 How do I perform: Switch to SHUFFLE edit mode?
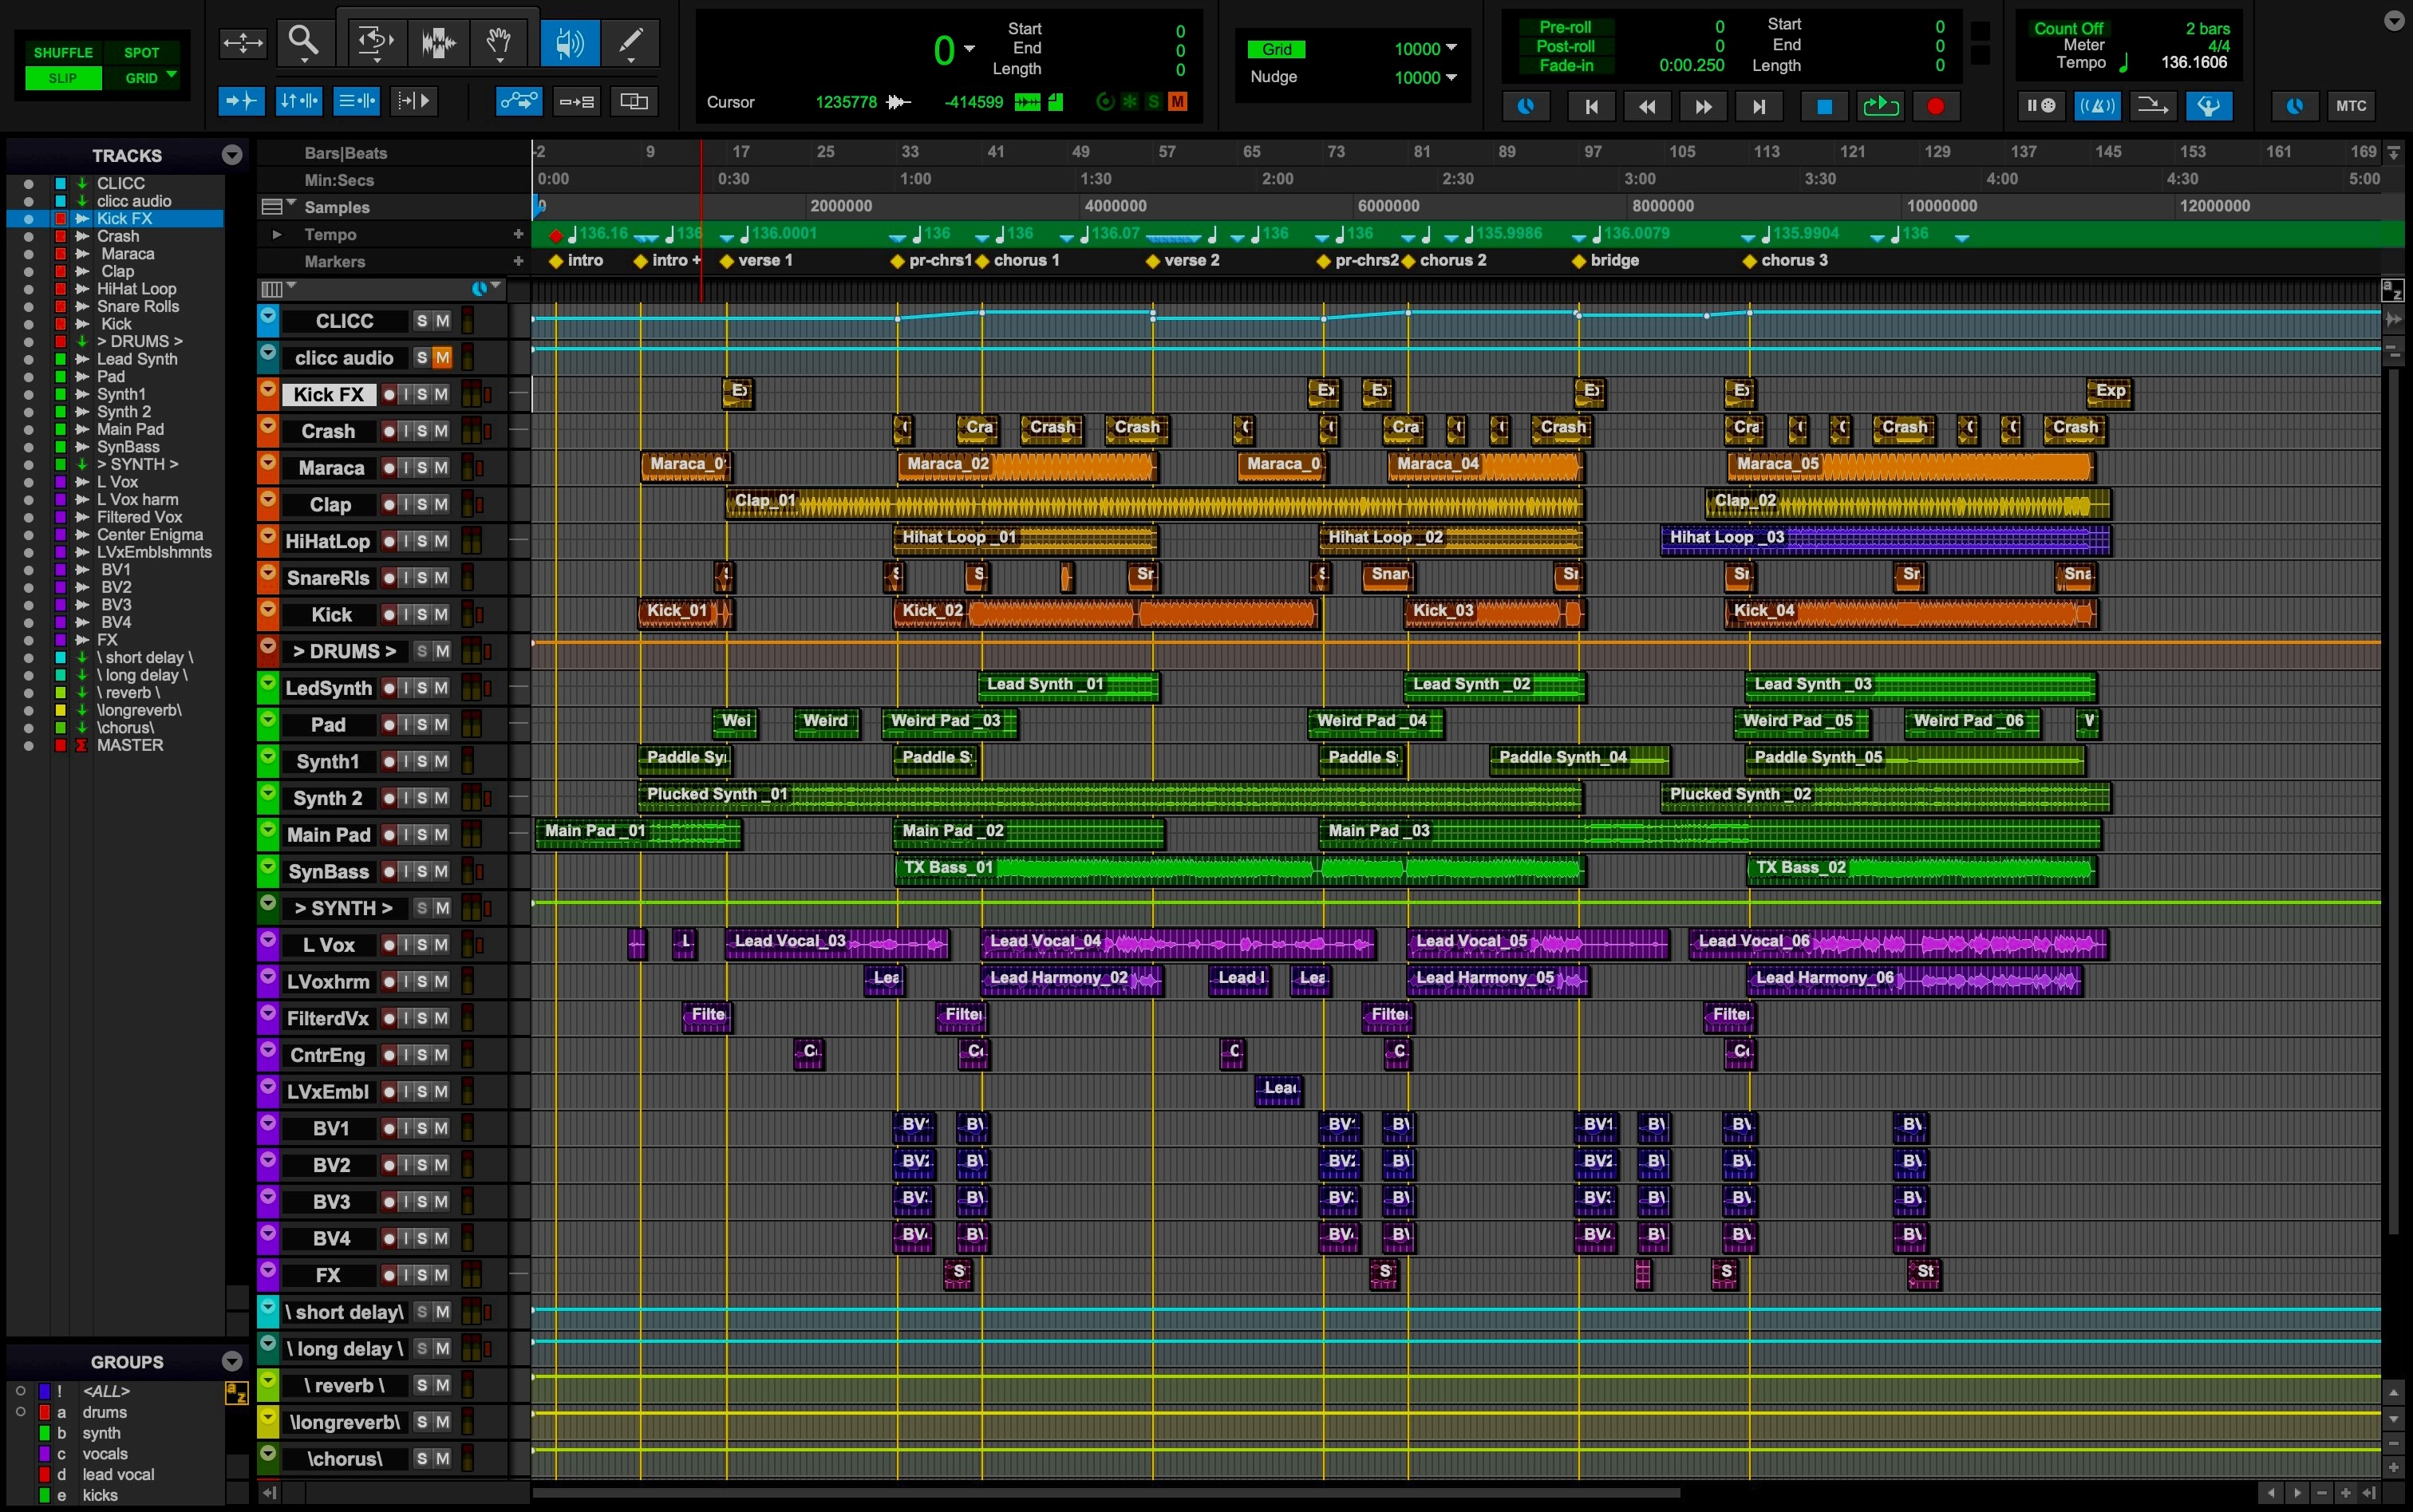click(x=63, y=52)
